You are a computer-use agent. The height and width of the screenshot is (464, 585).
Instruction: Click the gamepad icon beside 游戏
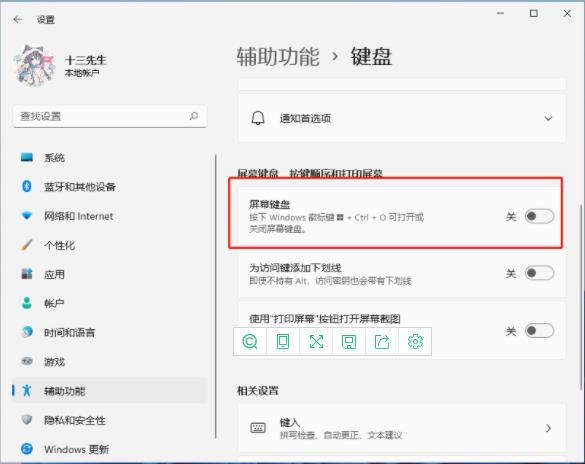27,361
